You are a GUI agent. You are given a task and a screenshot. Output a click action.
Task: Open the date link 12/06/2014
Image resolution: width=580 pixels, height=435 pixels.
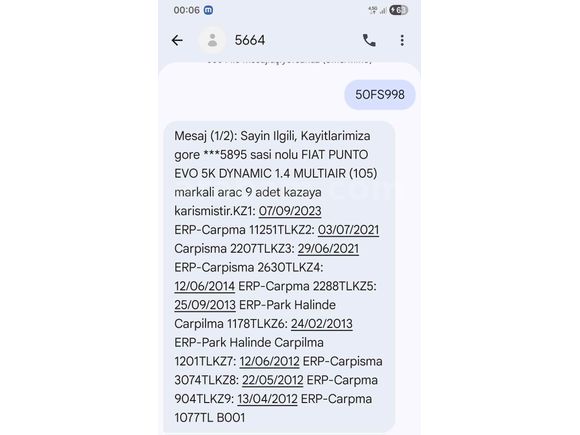(x=205, y=286)
